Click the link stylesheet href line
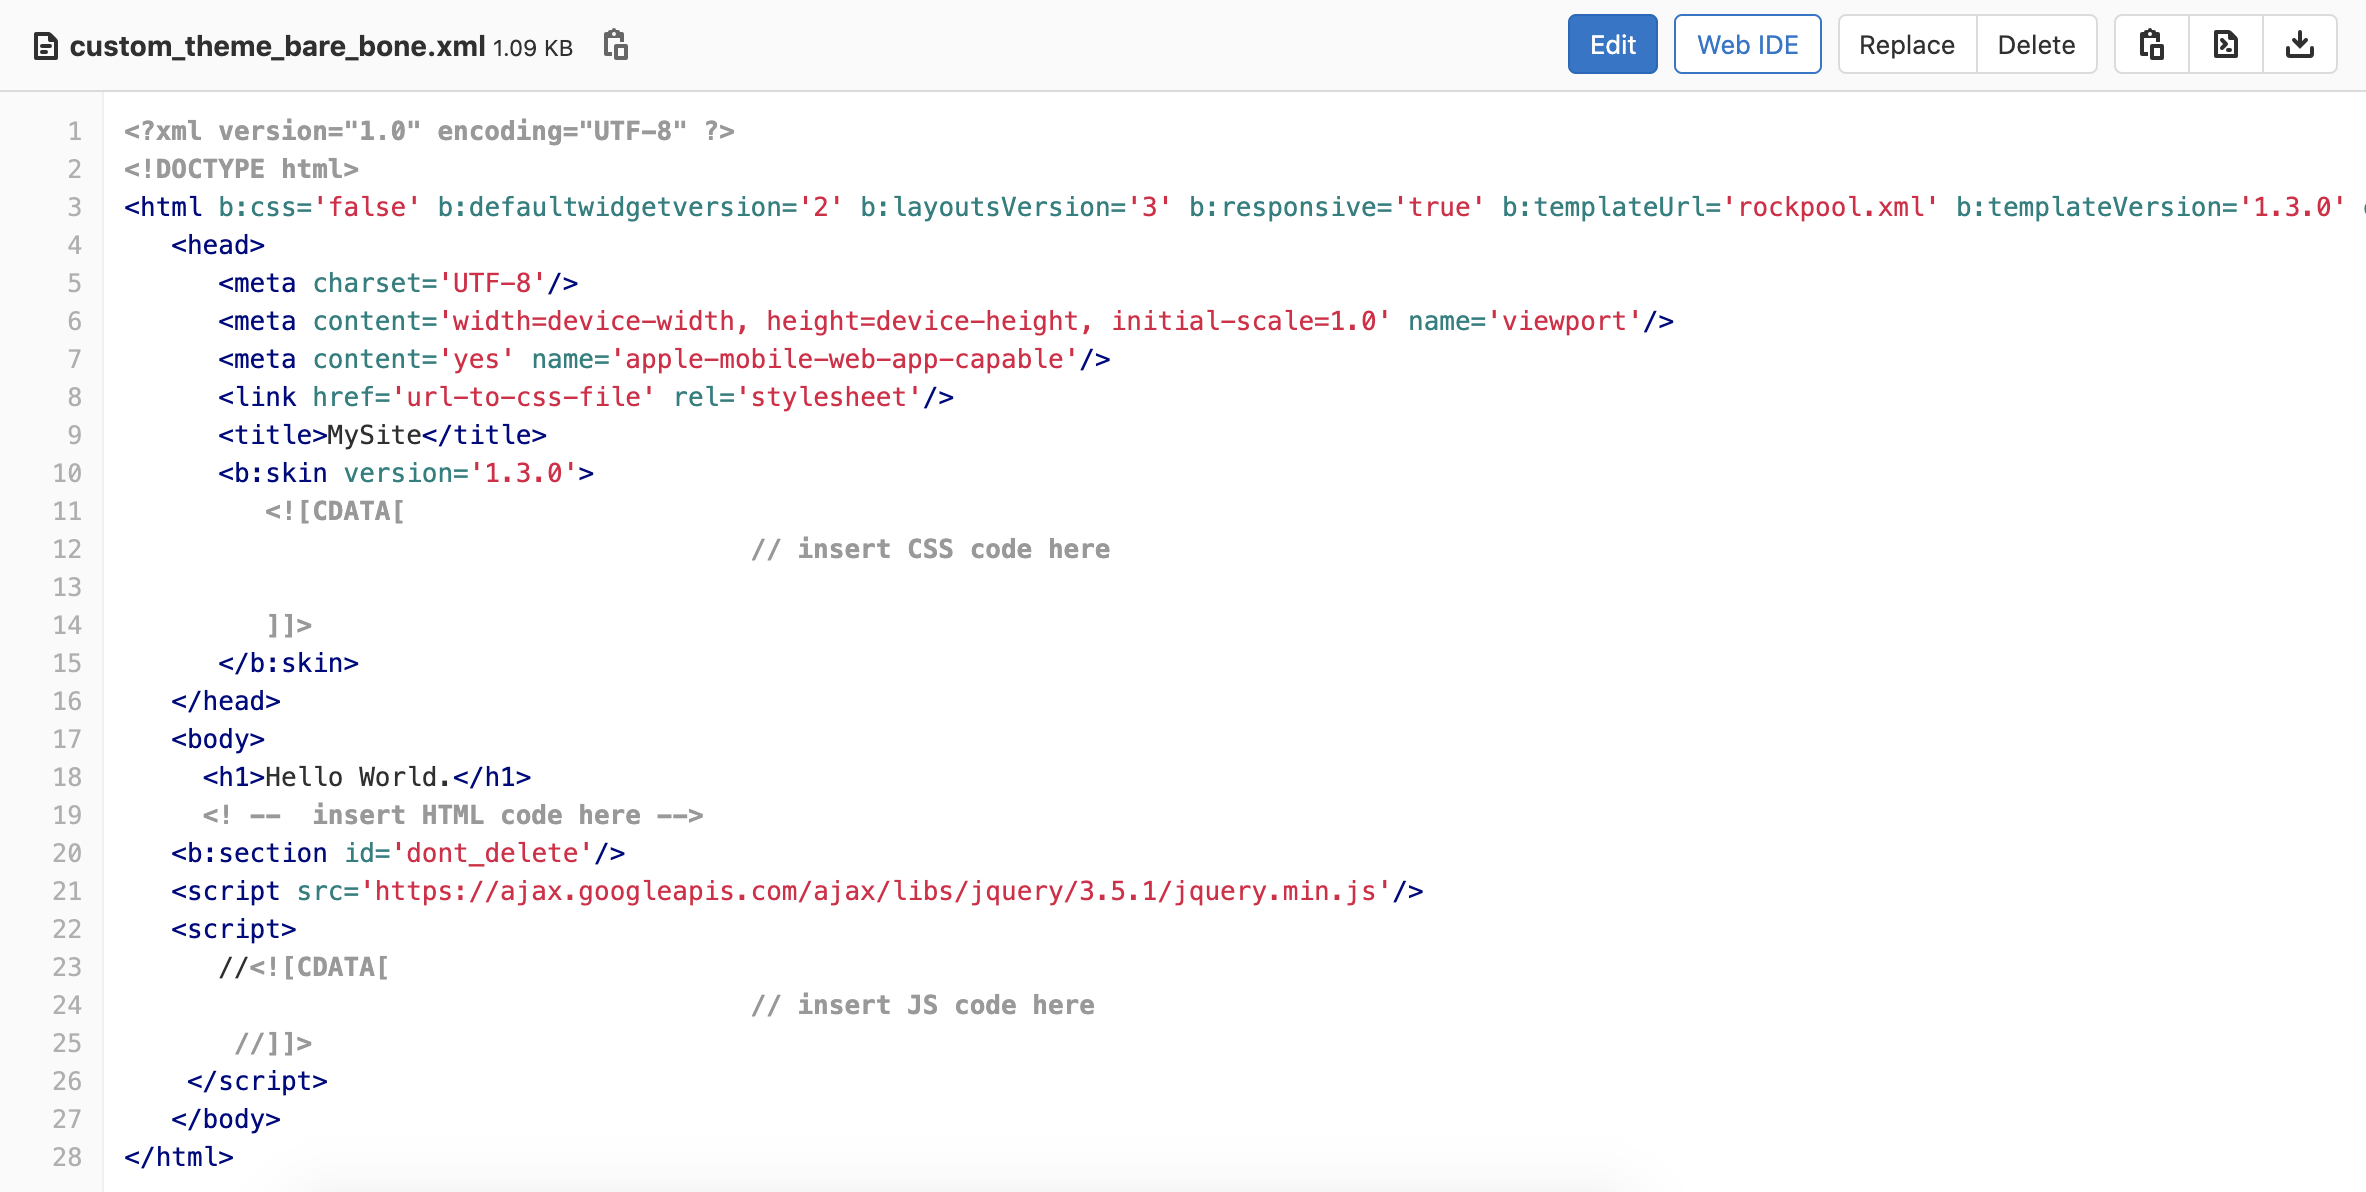The height and width of the screenshot is (1192, 2366). coord(586,397)
